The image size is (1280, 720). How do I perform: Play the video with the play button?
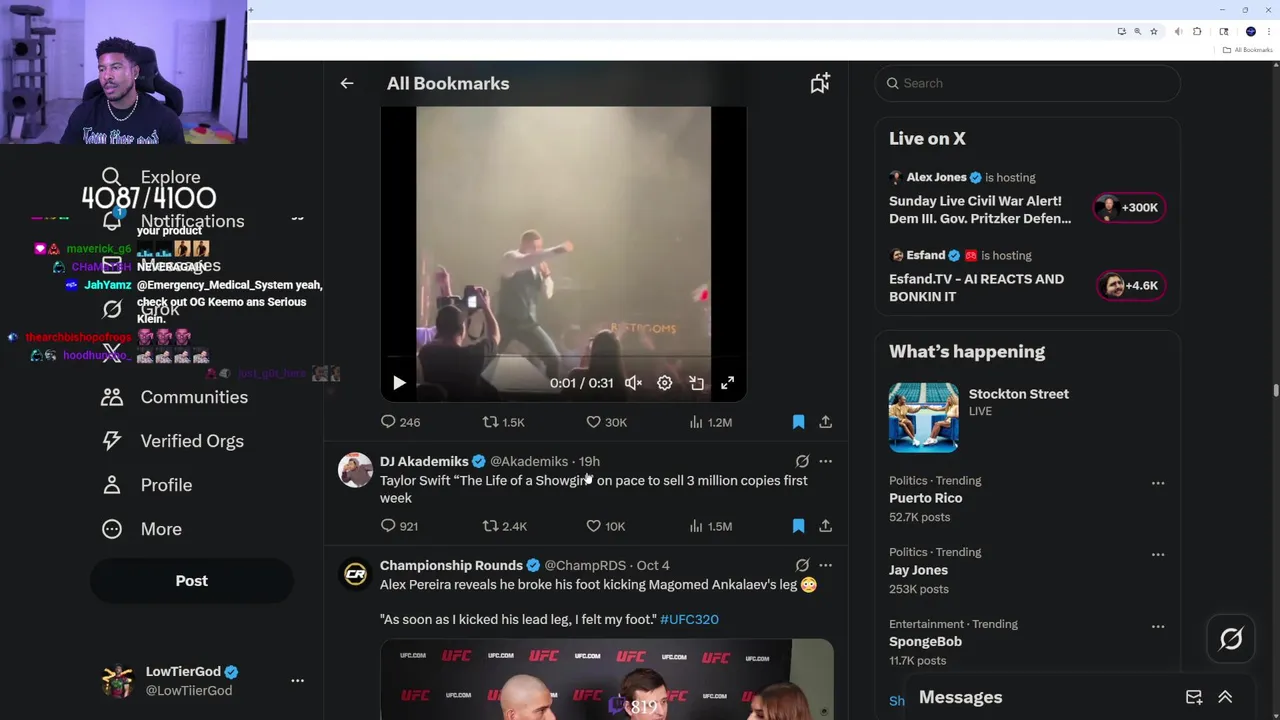[399, 383]
